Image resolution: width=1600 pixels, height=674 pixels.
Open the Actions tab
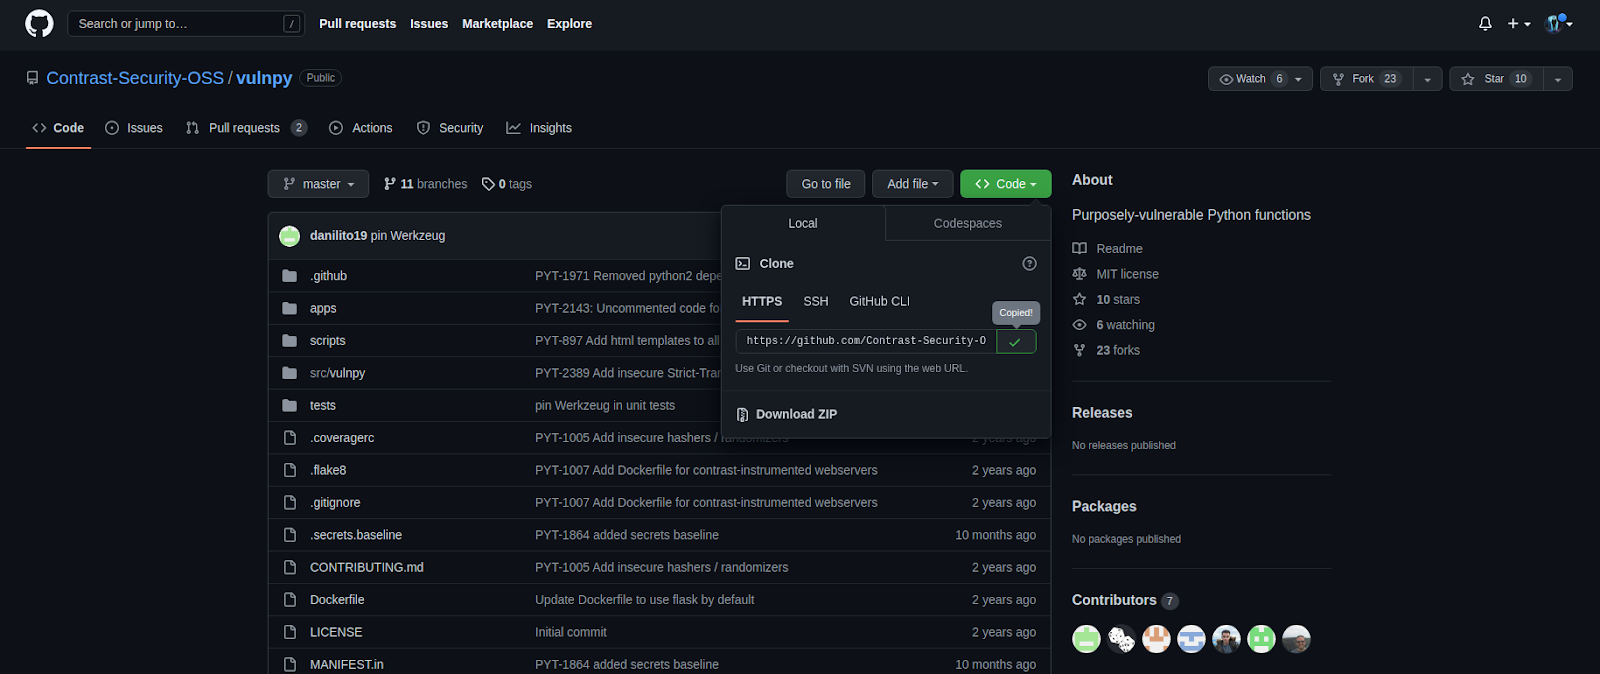361,128
